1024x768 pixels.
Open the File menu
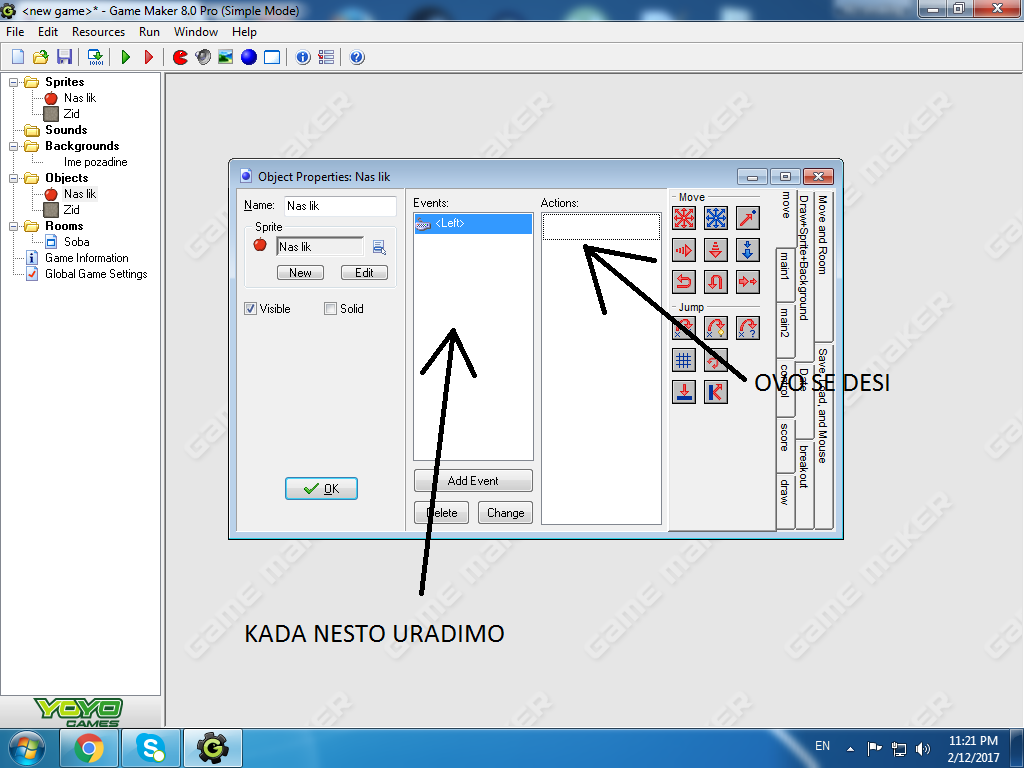15,32
